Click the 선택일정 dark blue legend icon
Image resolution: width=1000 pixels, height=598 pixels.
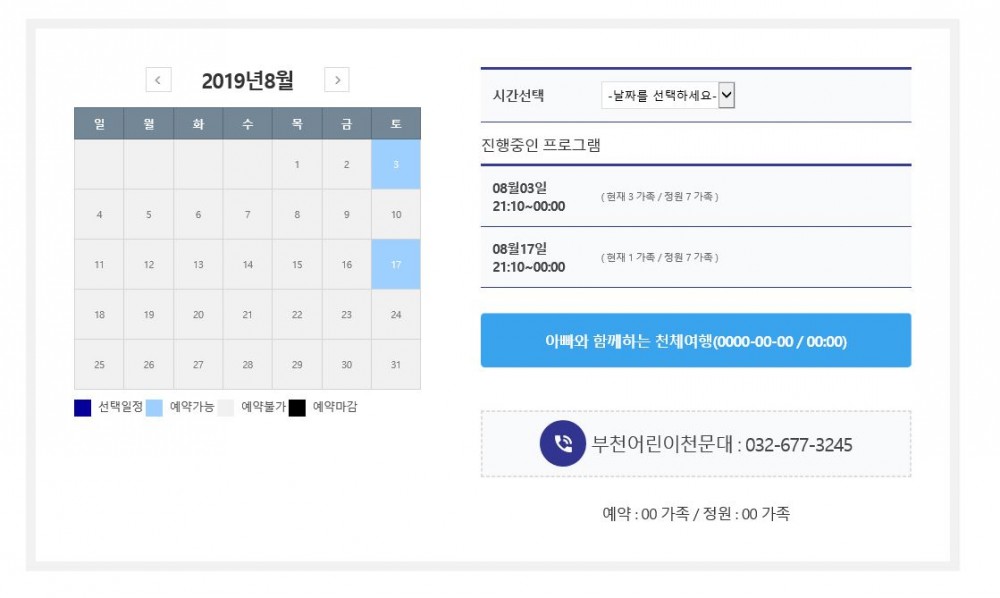tap(81, 407)
